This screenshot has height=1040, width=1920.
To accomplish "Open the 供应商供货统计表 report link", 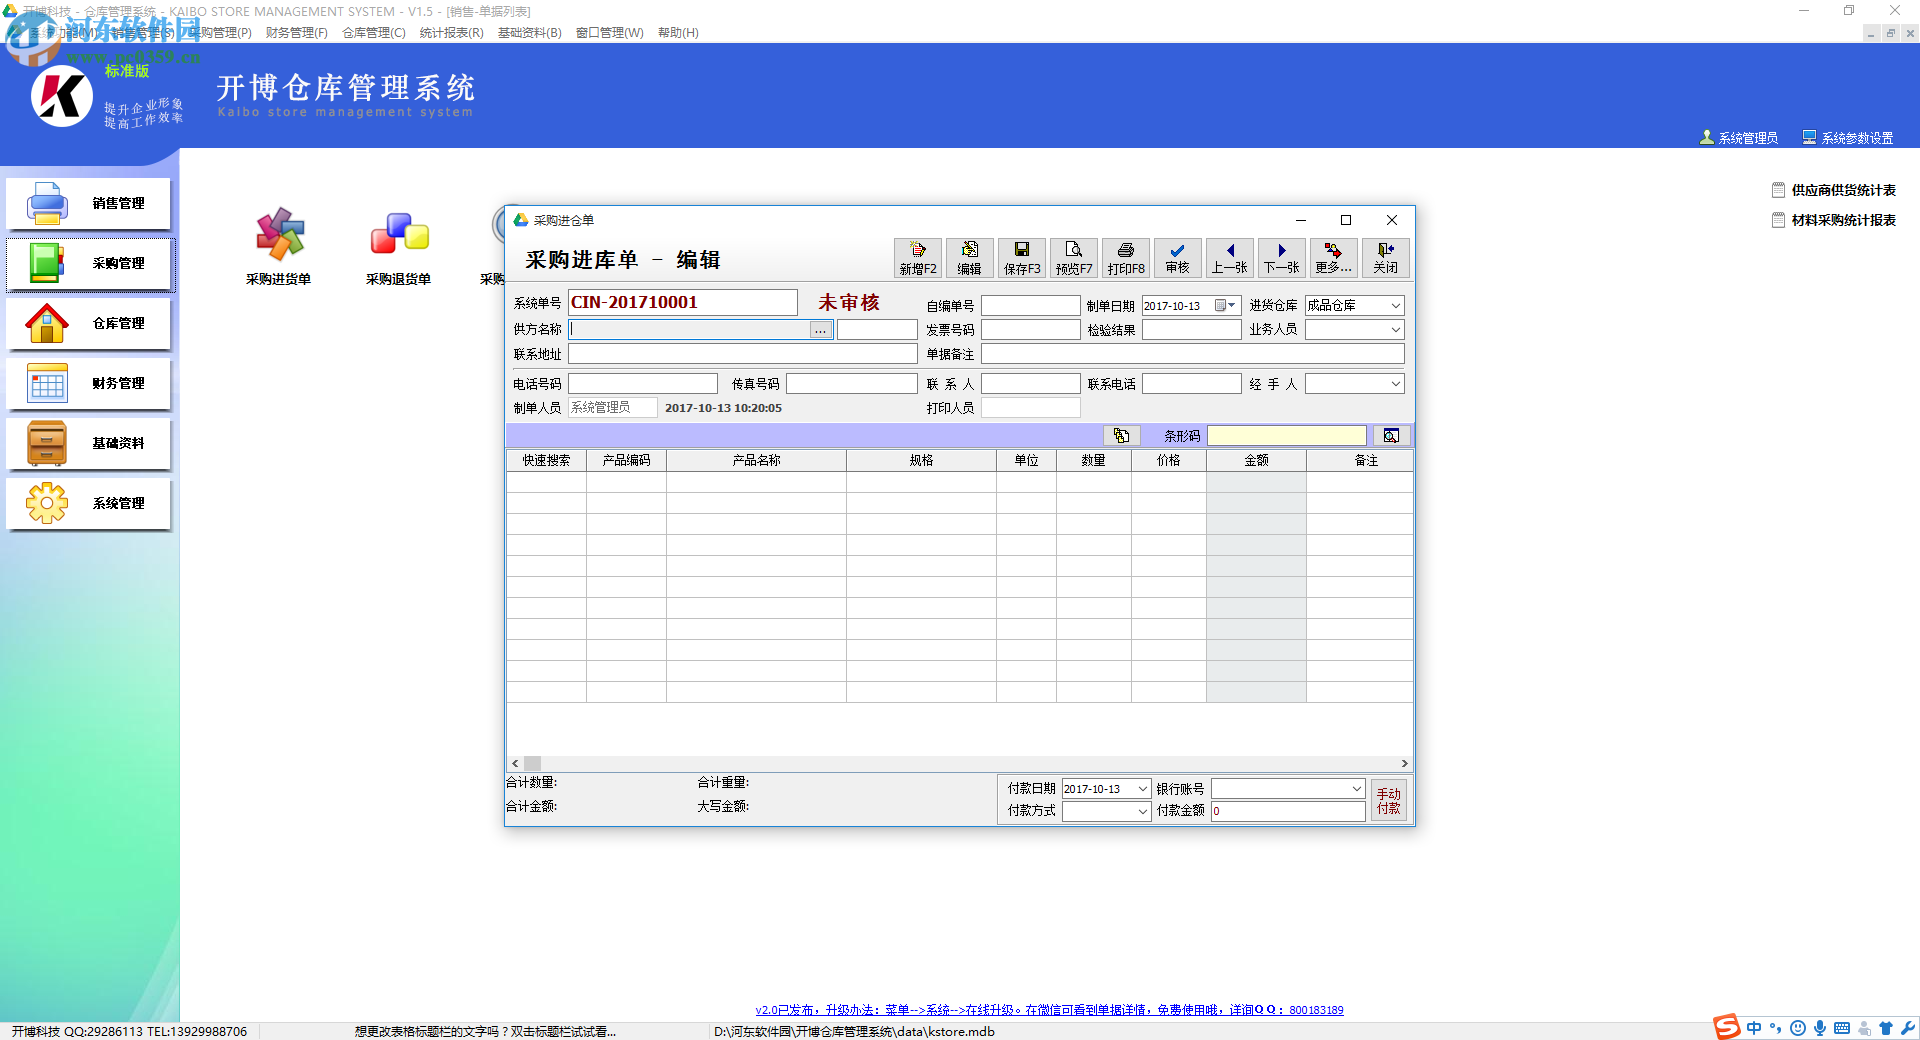I will pyautogui.click(x=1842, y=190).
